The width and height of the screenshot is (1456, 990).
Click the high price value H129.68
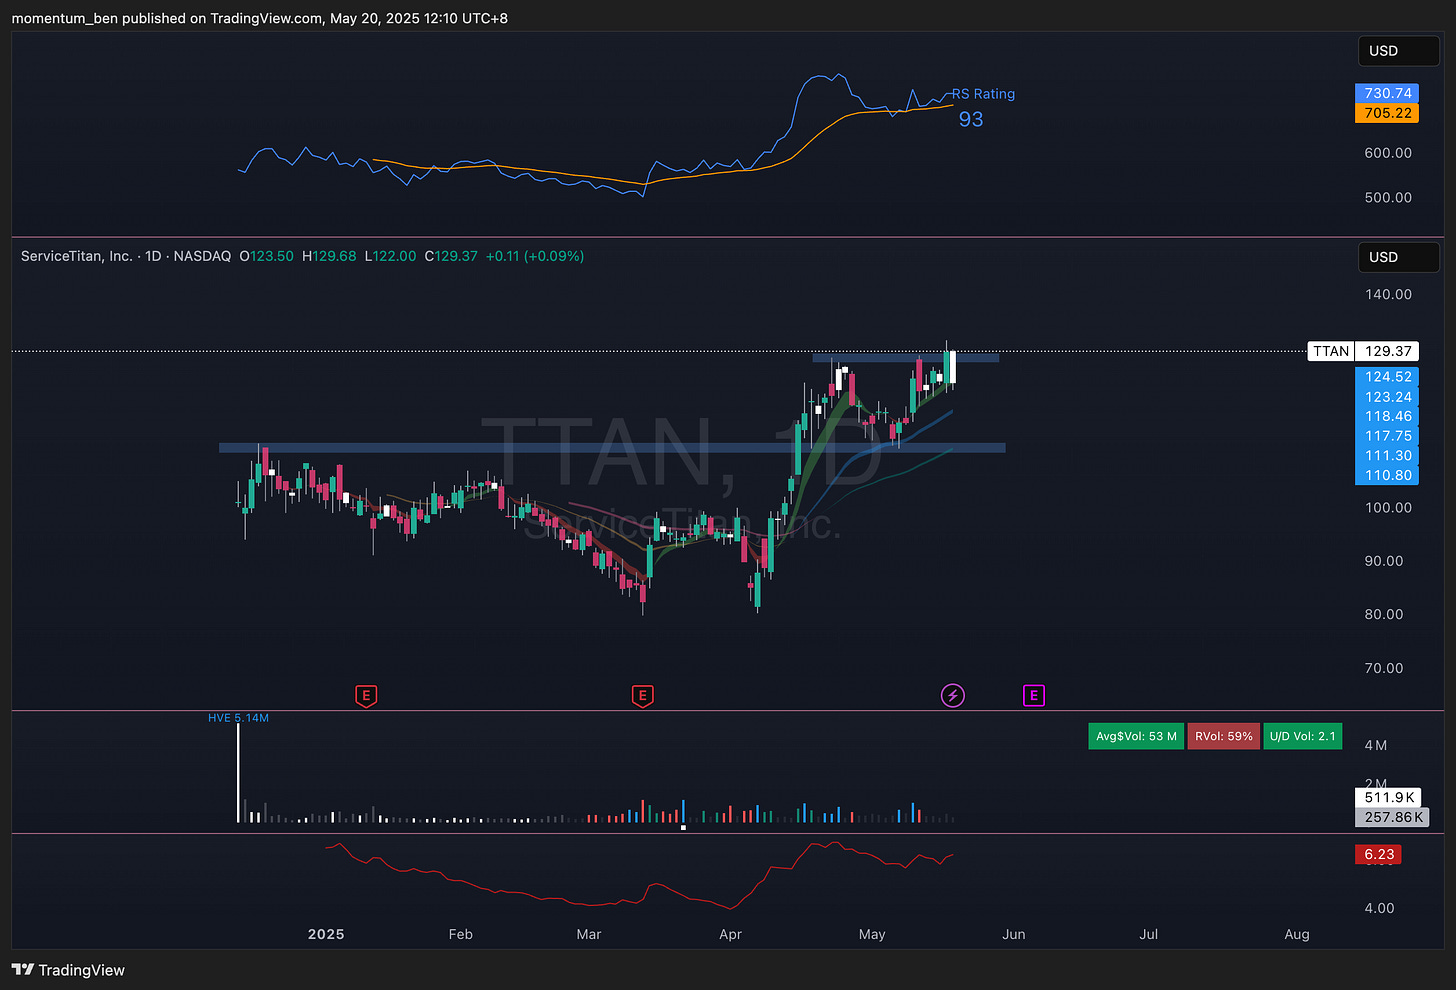[329, 256]
